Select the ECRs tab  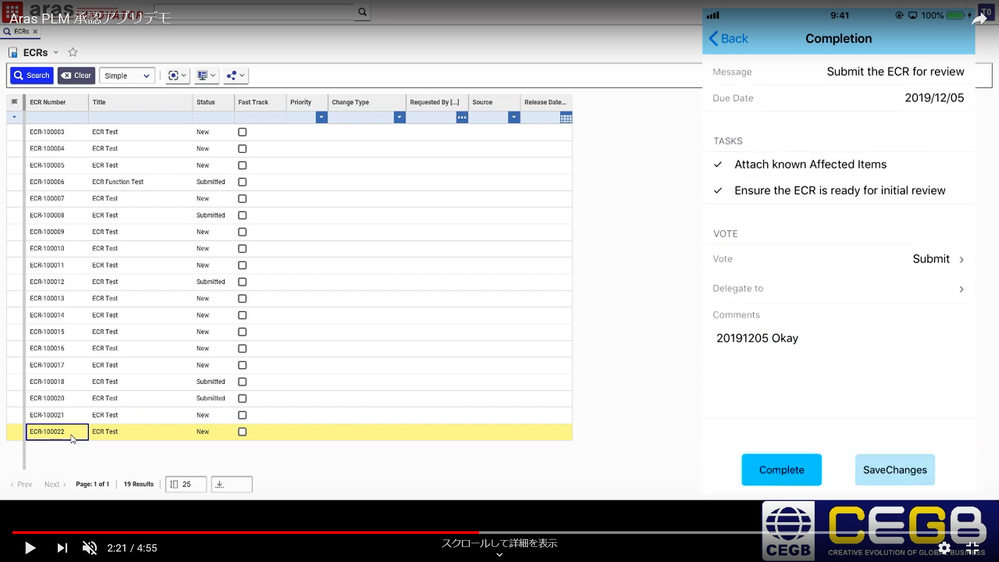[x=20, y=32]
